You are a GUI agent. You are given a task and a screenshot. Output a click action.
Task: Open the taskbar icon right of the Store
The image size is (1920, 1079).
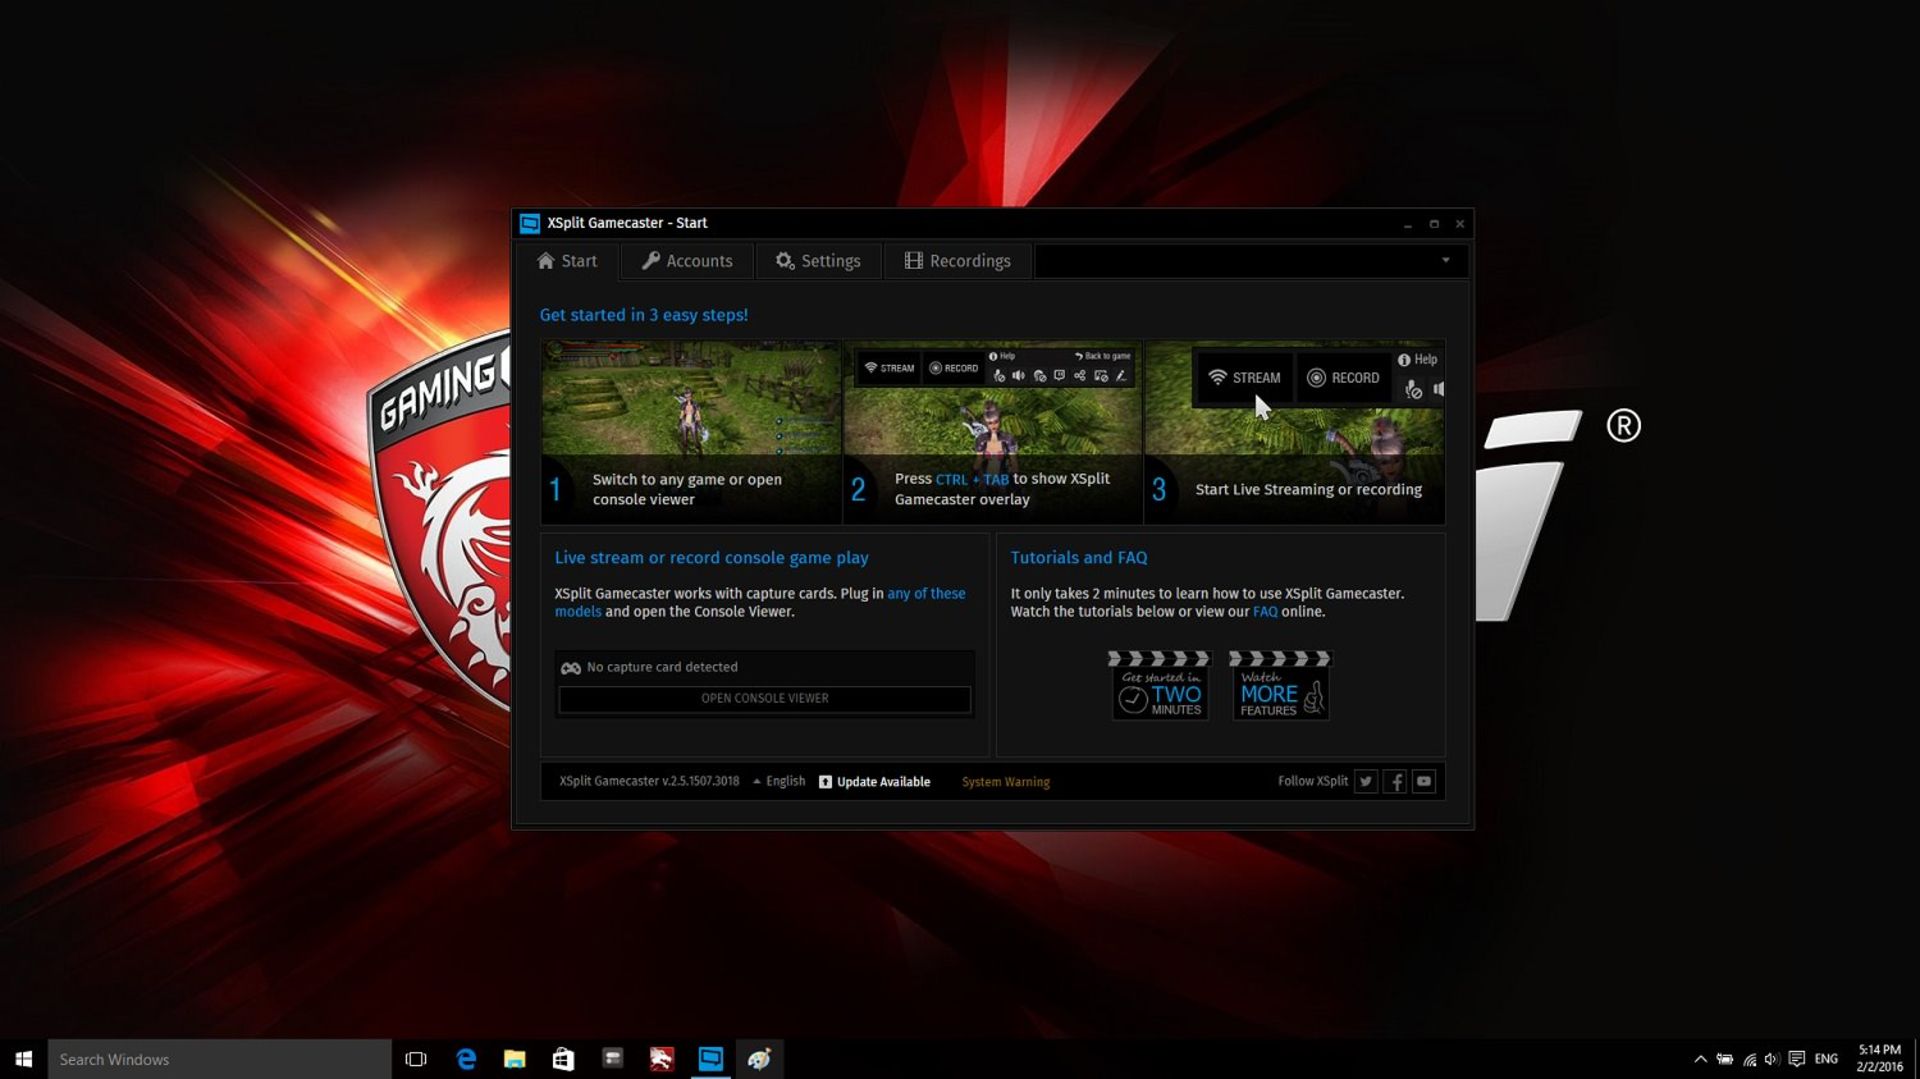[x=612, y=1059]
